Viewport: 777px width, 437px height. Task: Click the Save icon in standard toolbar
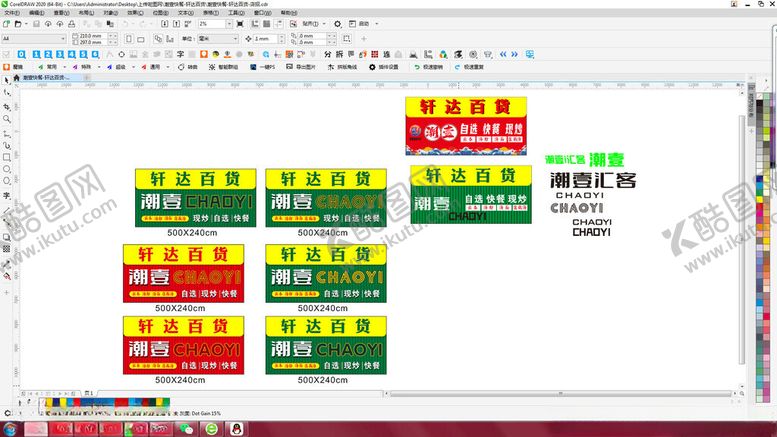point(36,23)
